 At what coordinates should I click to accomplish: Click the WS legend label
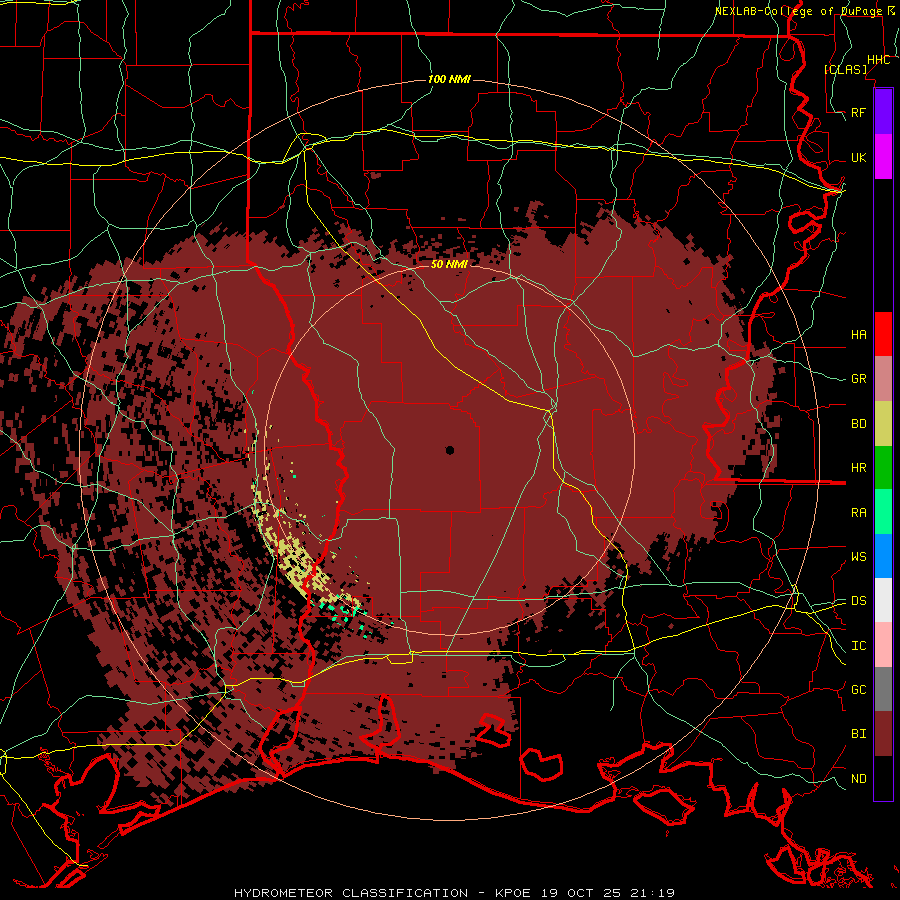(x=858, y=557)
